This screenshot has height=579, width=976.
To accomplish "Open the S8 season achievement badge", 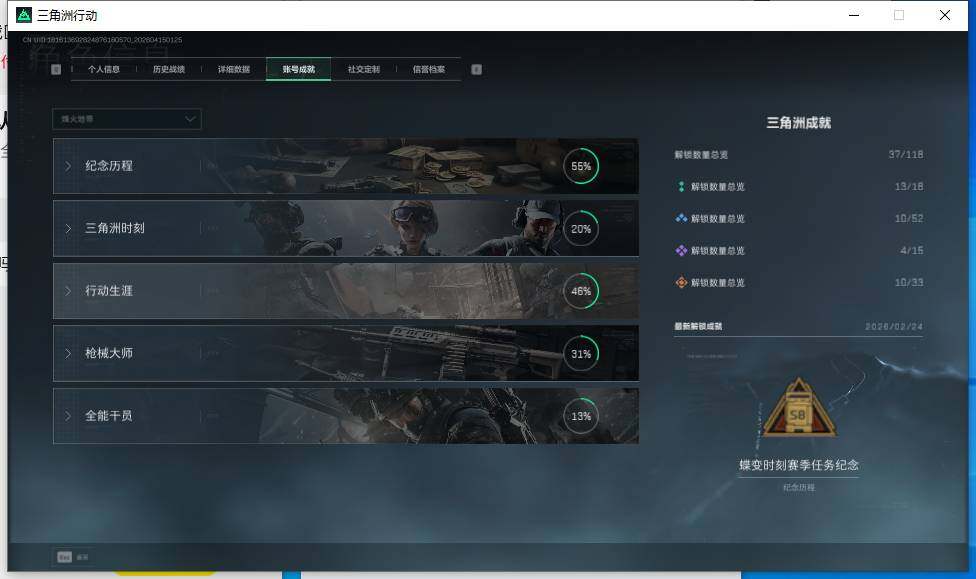I will (799, 408).
